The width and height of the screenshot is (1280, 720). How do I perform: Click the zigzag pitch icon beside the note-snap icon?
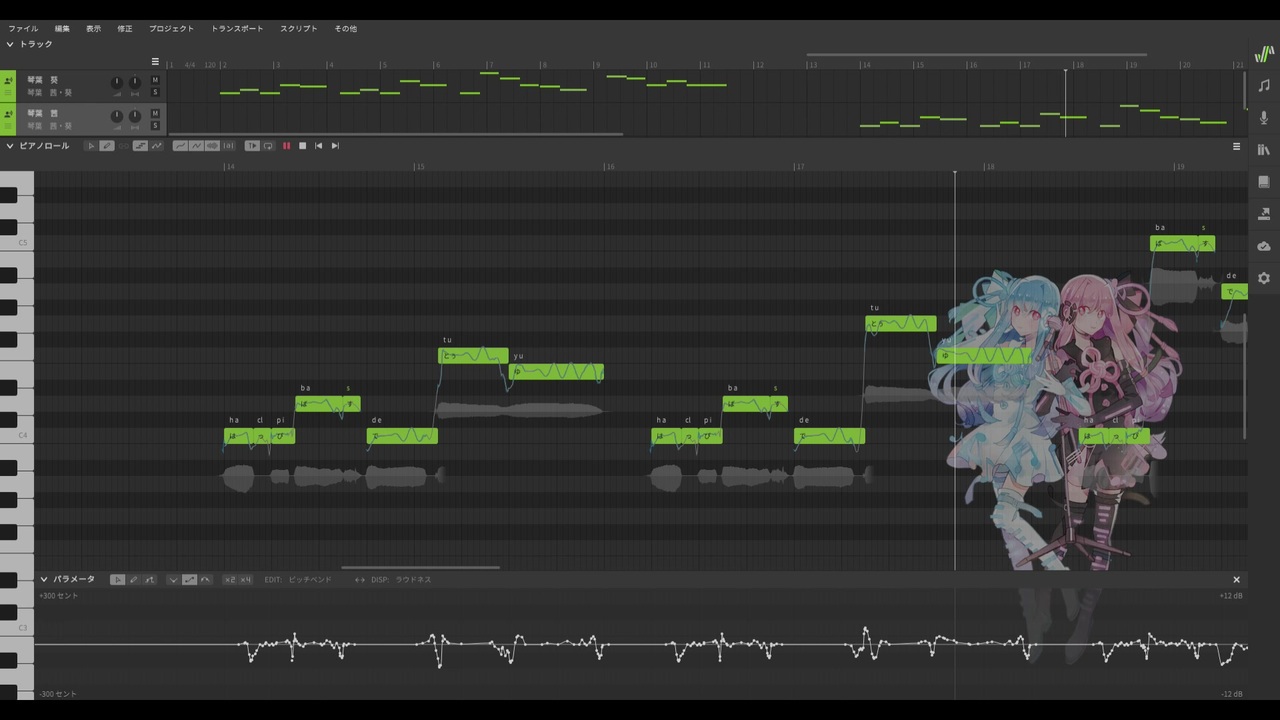point(156,146)
